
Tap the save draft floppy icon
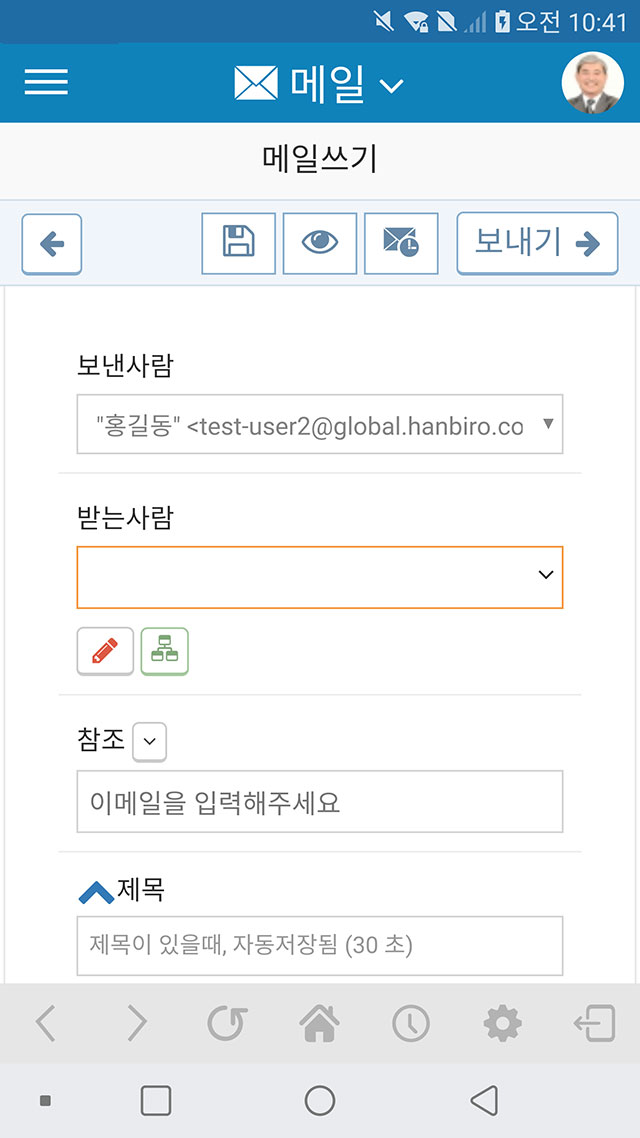point(239,243)
